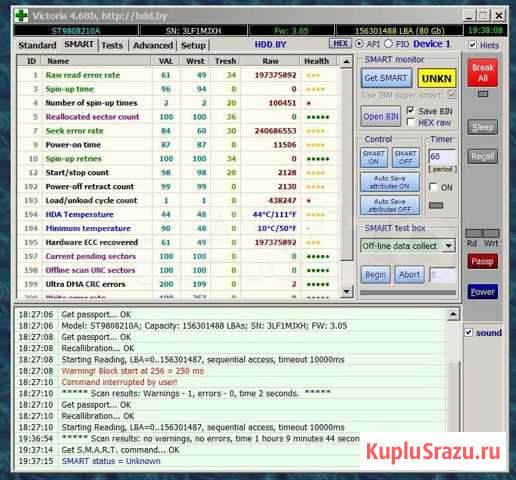Screen dimensions: 516x480
Task: Open the Off-line data collect dropdown
Action: coord(449,246)
